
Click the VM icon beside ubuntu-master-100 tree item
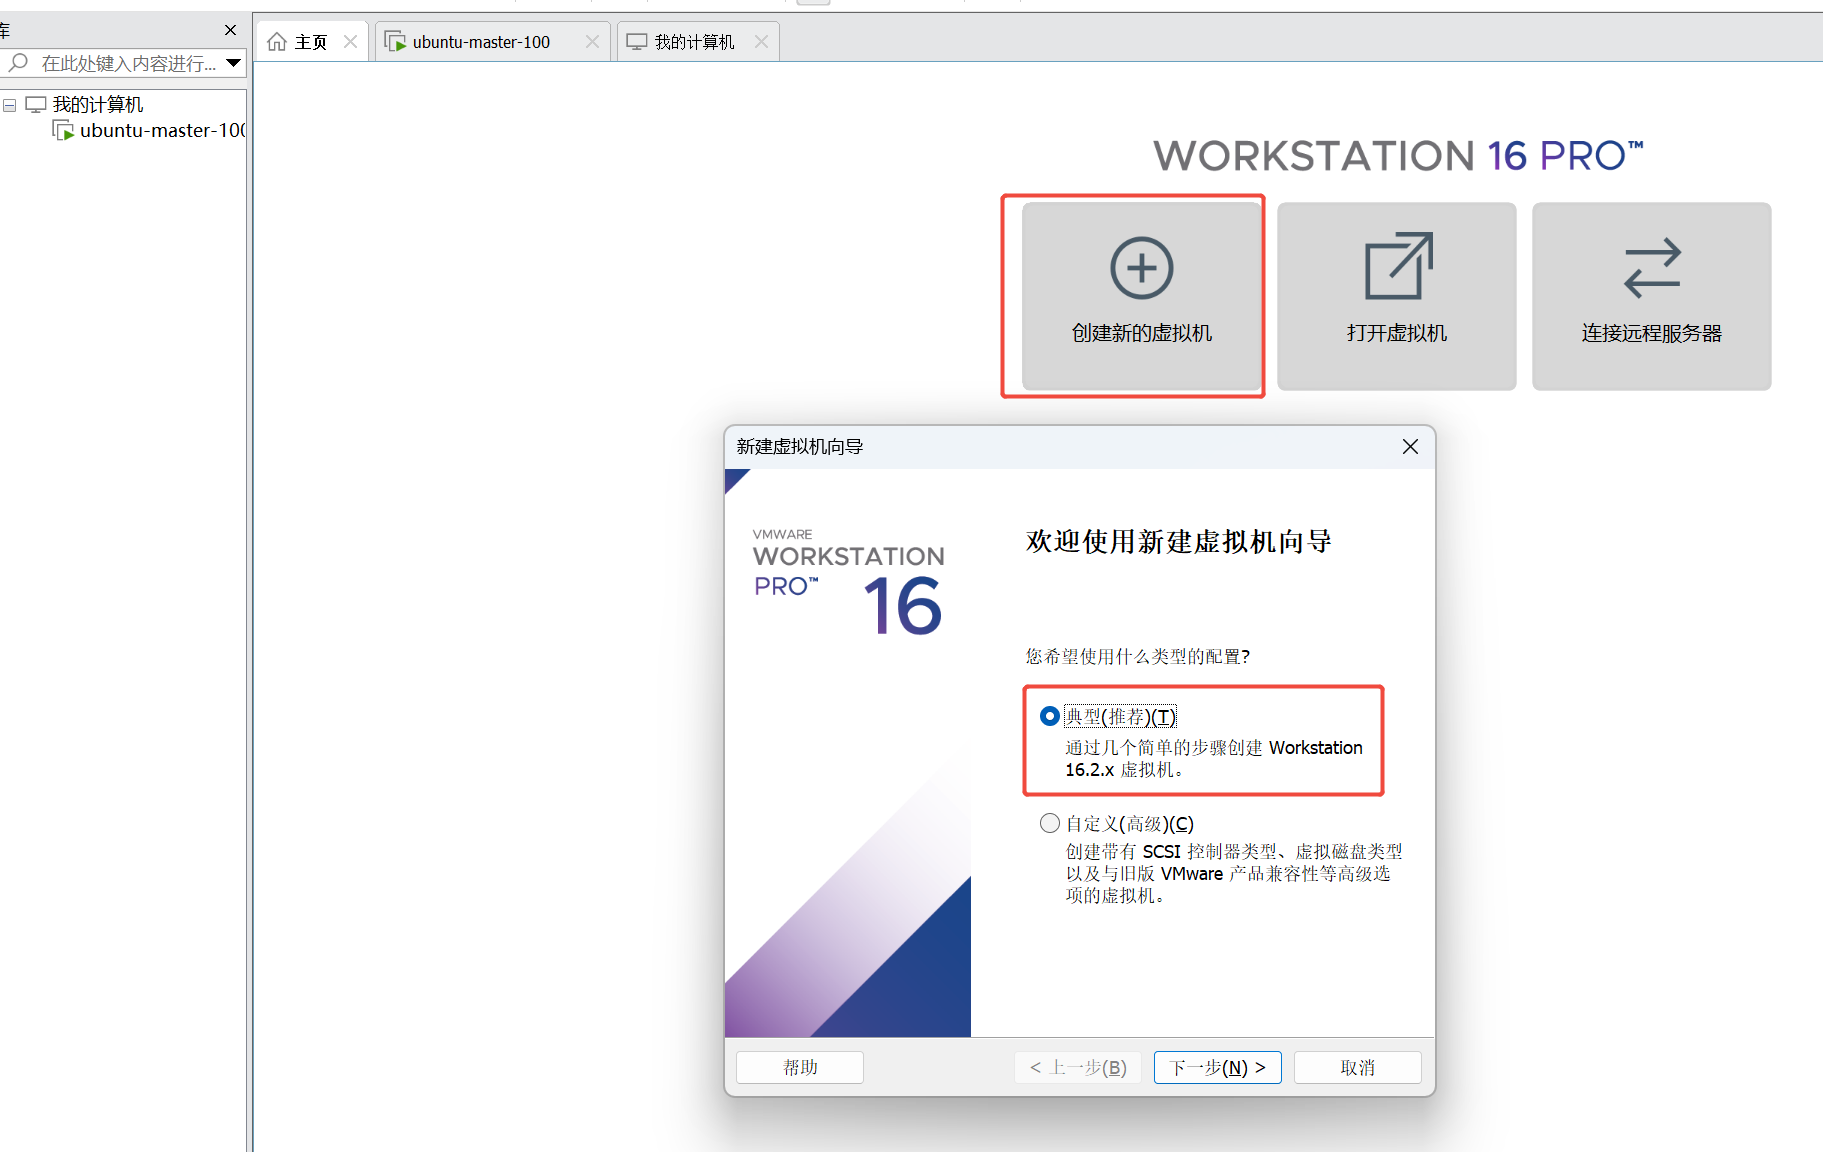(63, 130)
